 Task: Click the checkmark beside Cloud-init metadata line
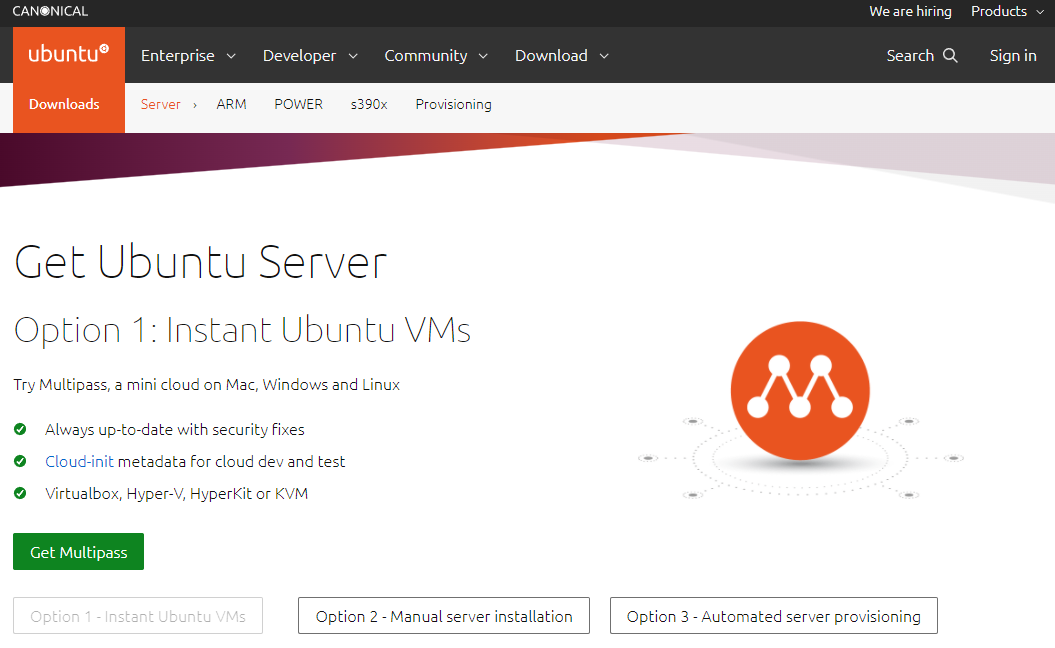(x=20, y=461)
